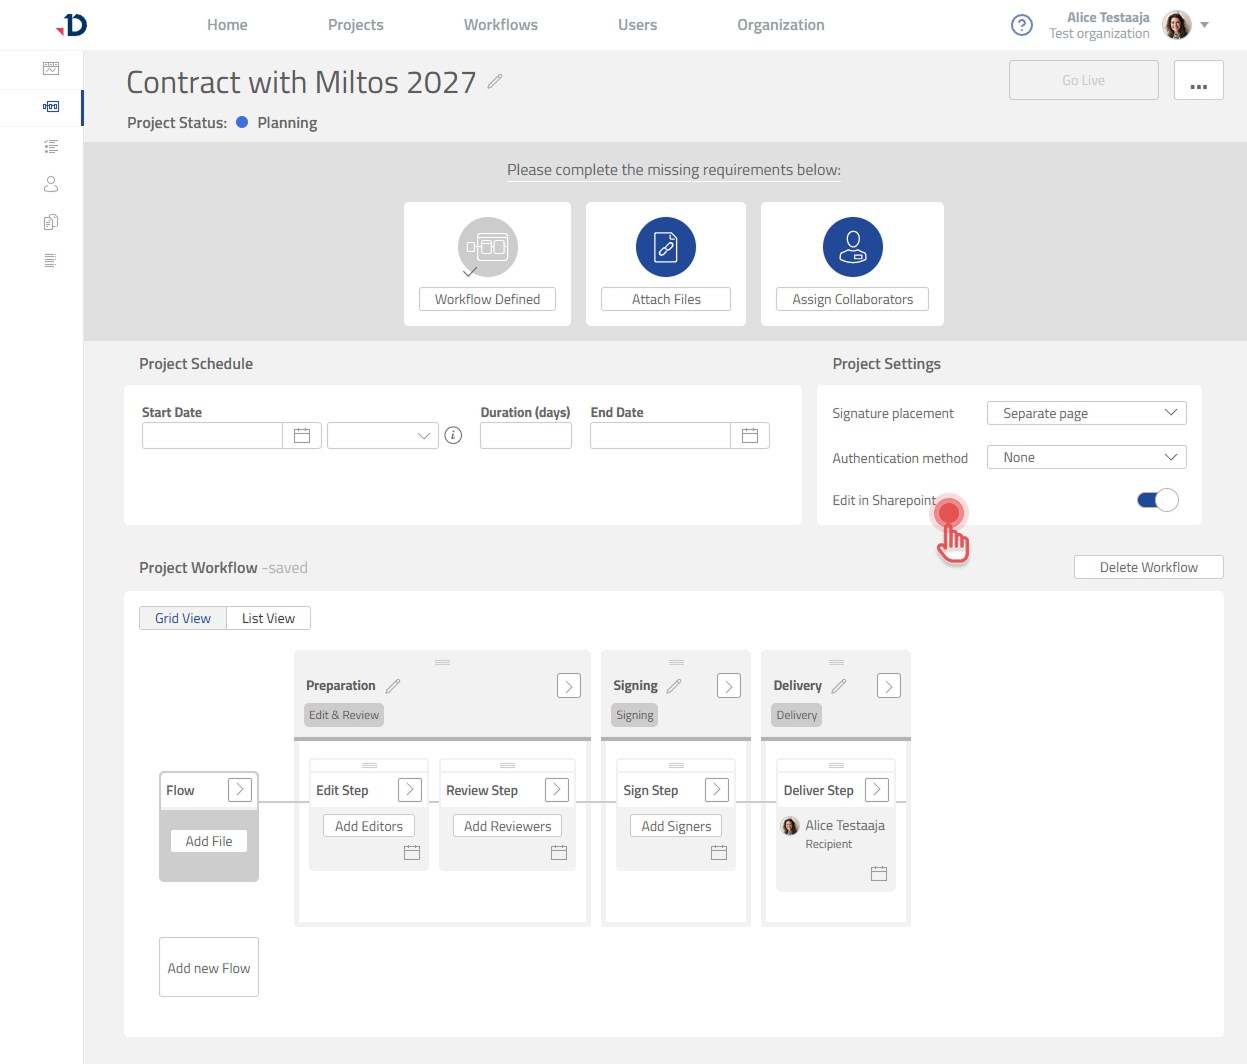
Task: Open the help question mark icon
Action: point(1022,25)
